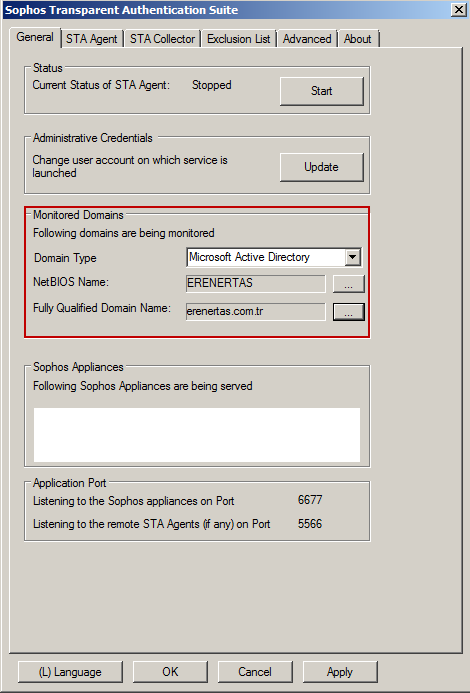Show the About tab
The width and height of the screenshot is (470, 693).
(358, 39)
